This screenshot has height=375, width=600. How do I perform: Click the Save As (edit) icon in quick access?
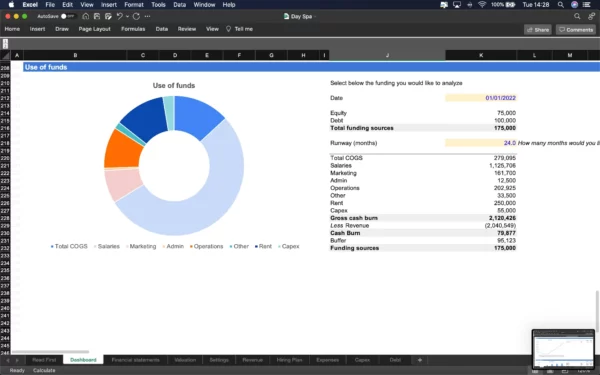[x=108, y=16]
